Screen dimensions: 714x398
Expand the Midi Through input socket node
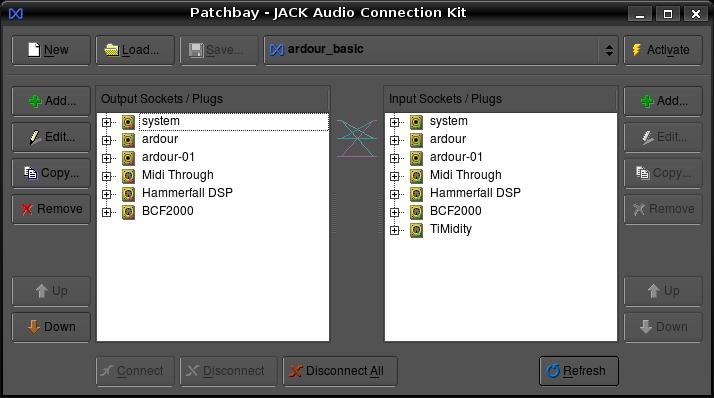394,176
